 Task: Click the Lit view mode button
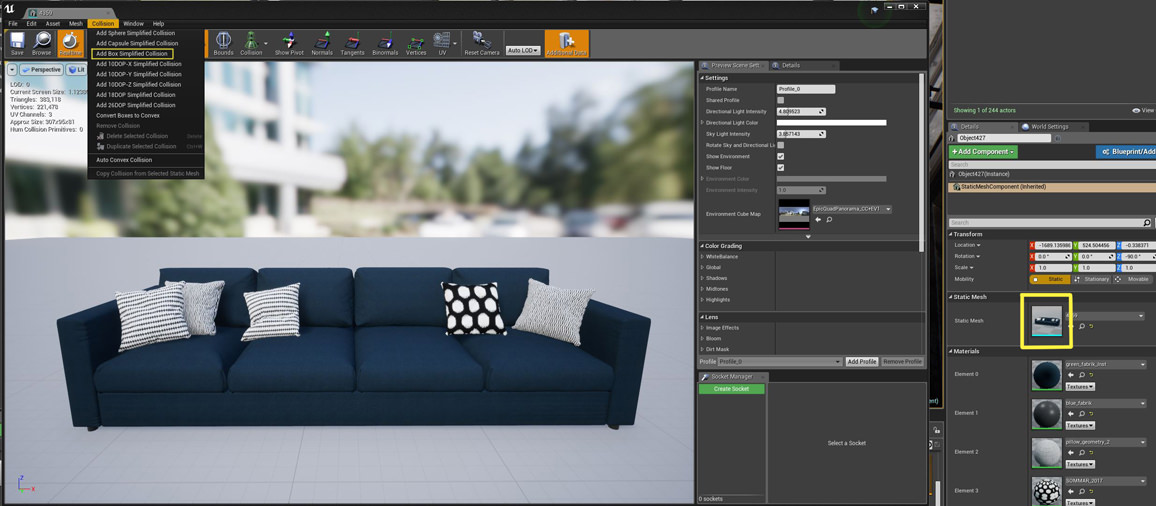pos(76,69)
